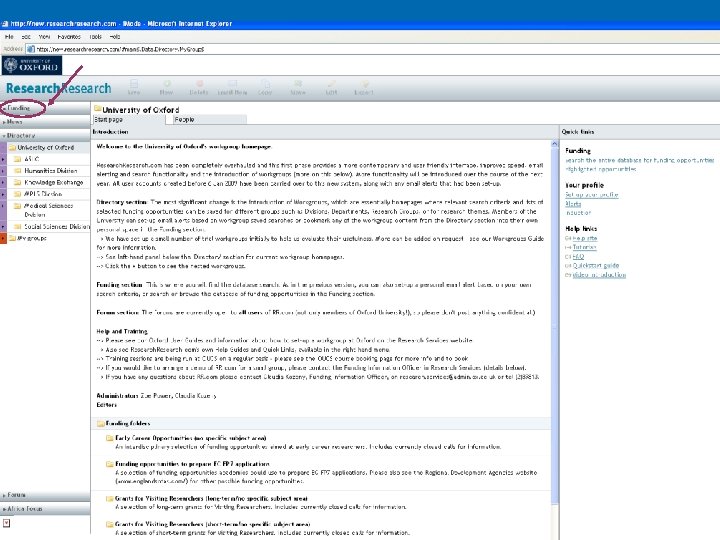Open 'Grants for Visiting Researchers (long-term' folder
Viewport: 720px width, 540px height.
[211, 498]
